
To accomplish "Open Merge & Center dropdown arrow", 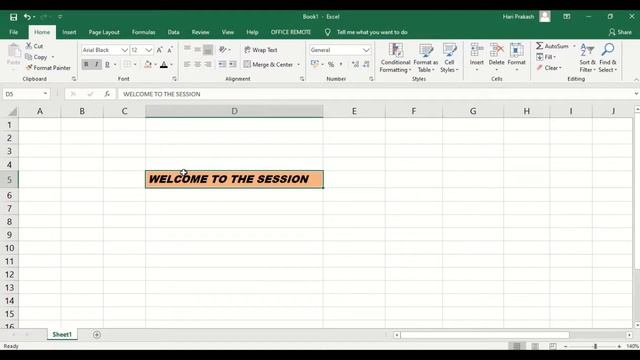I will click(298, 64).
